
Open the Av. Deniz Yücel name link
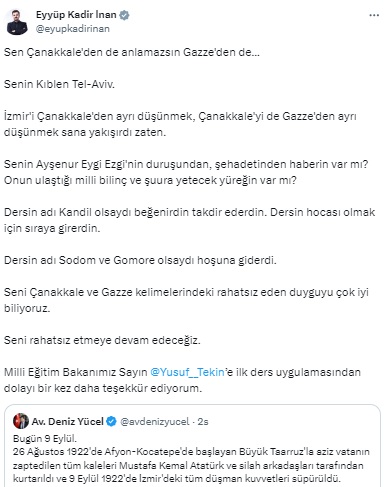[68, 422]
